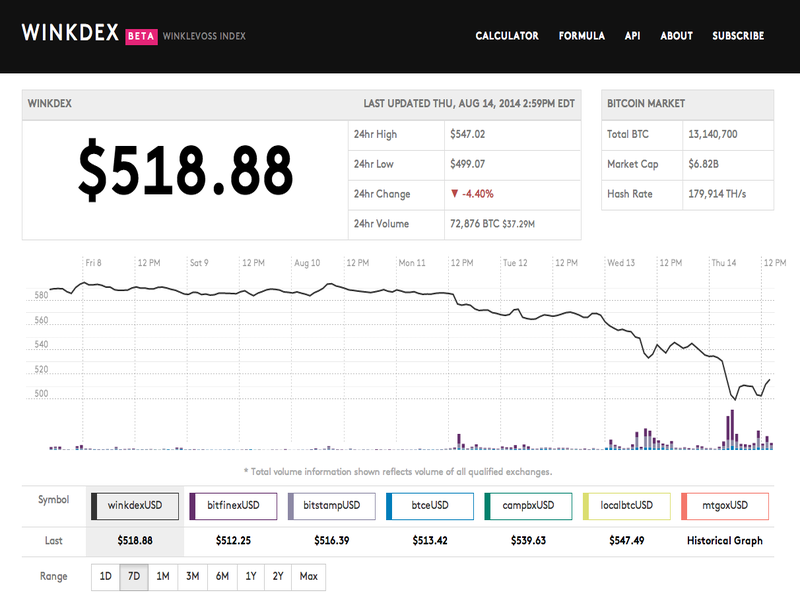Image resolution: width=800 pixels, height=600 pixels.
Task: Select the winkdexUSD symbol
Action: (135, 506)
